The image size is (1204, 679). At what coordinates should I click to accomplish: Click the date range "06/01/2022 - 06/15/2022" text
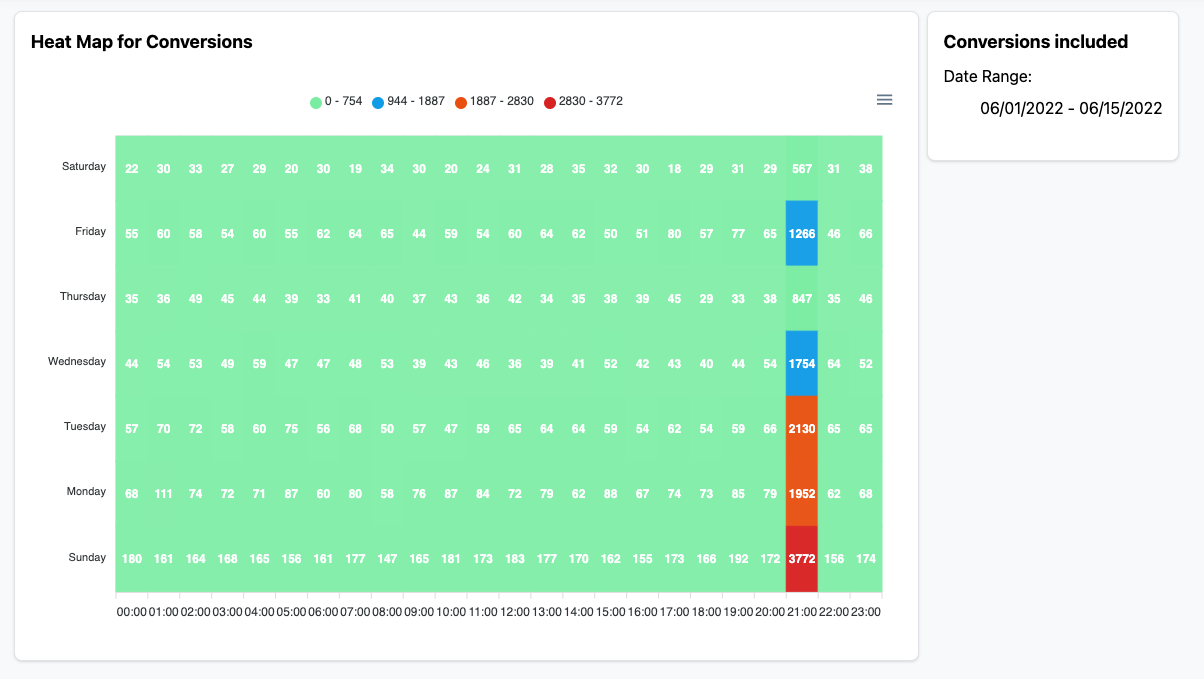tap(1071, 108)
